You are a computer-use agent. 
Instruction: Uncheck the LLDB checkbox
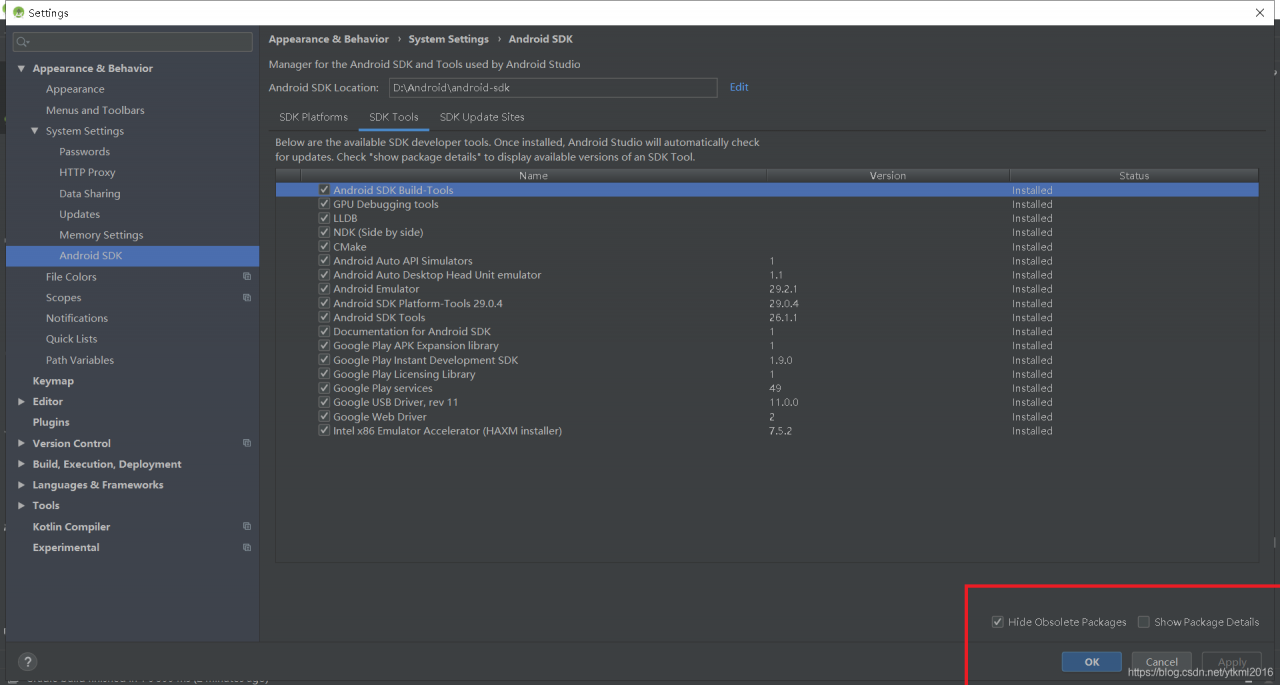tap(324, 218)
